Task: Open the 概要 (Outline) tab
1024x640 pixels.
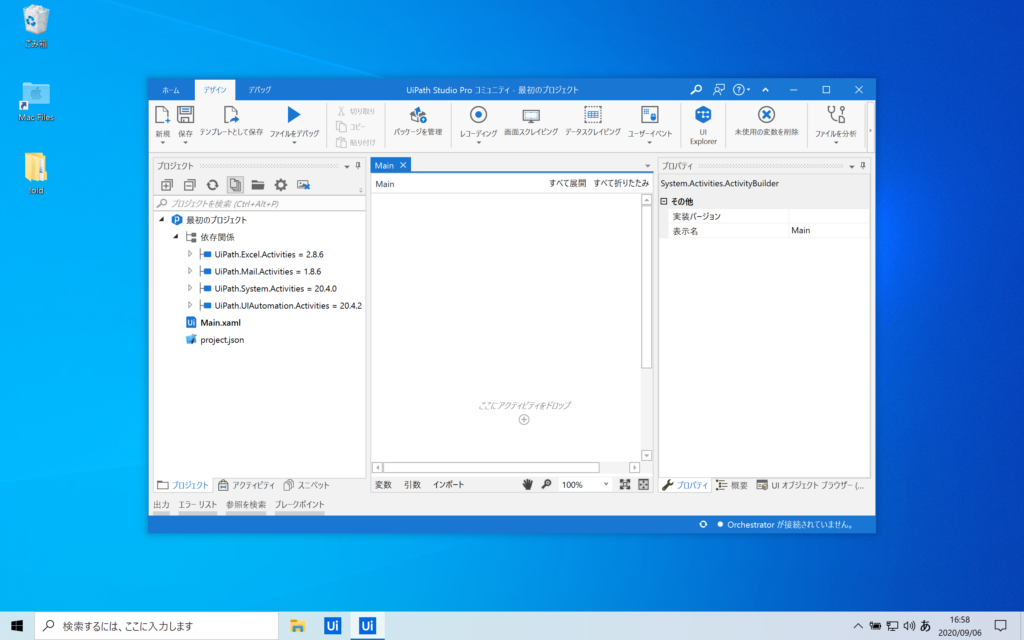Action: [731, 485]
